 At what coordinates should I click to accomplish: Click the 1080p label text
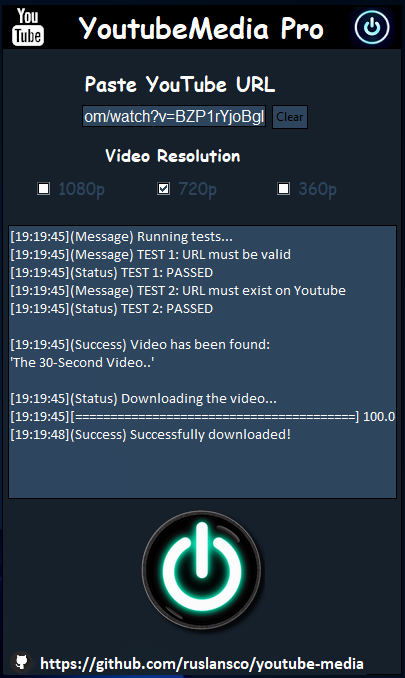click(x=81, y=189)
